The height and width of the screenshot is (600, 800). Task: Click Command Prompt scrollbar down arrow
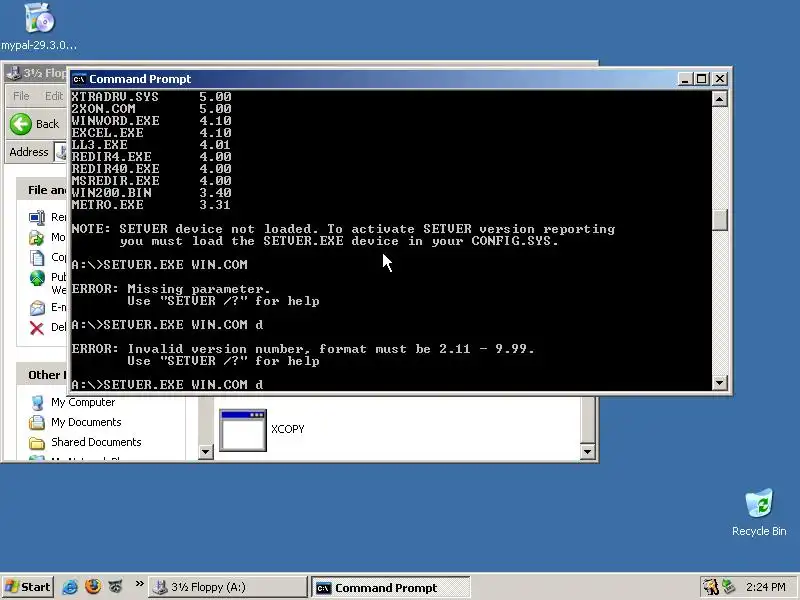(719, 383)
